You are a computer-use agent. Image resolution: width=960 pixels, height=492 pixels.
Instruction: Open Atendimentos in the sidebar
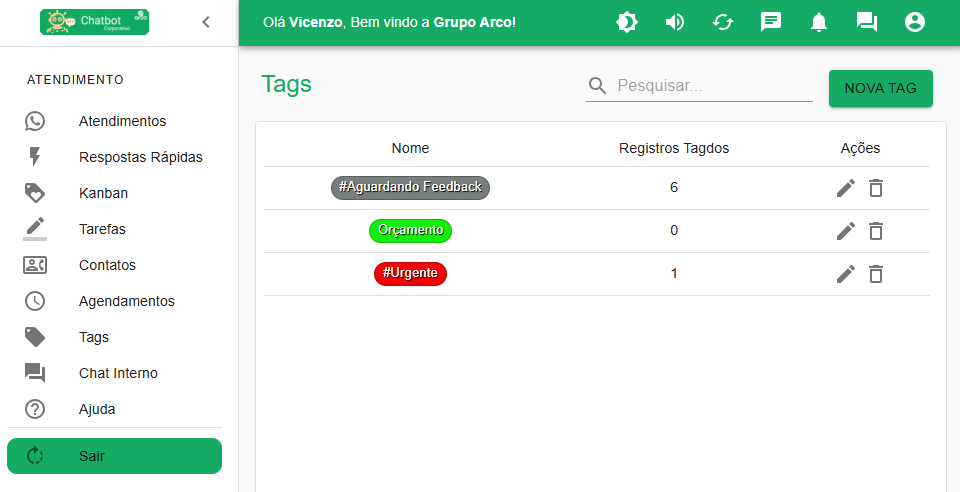click(x=122, y=121)
